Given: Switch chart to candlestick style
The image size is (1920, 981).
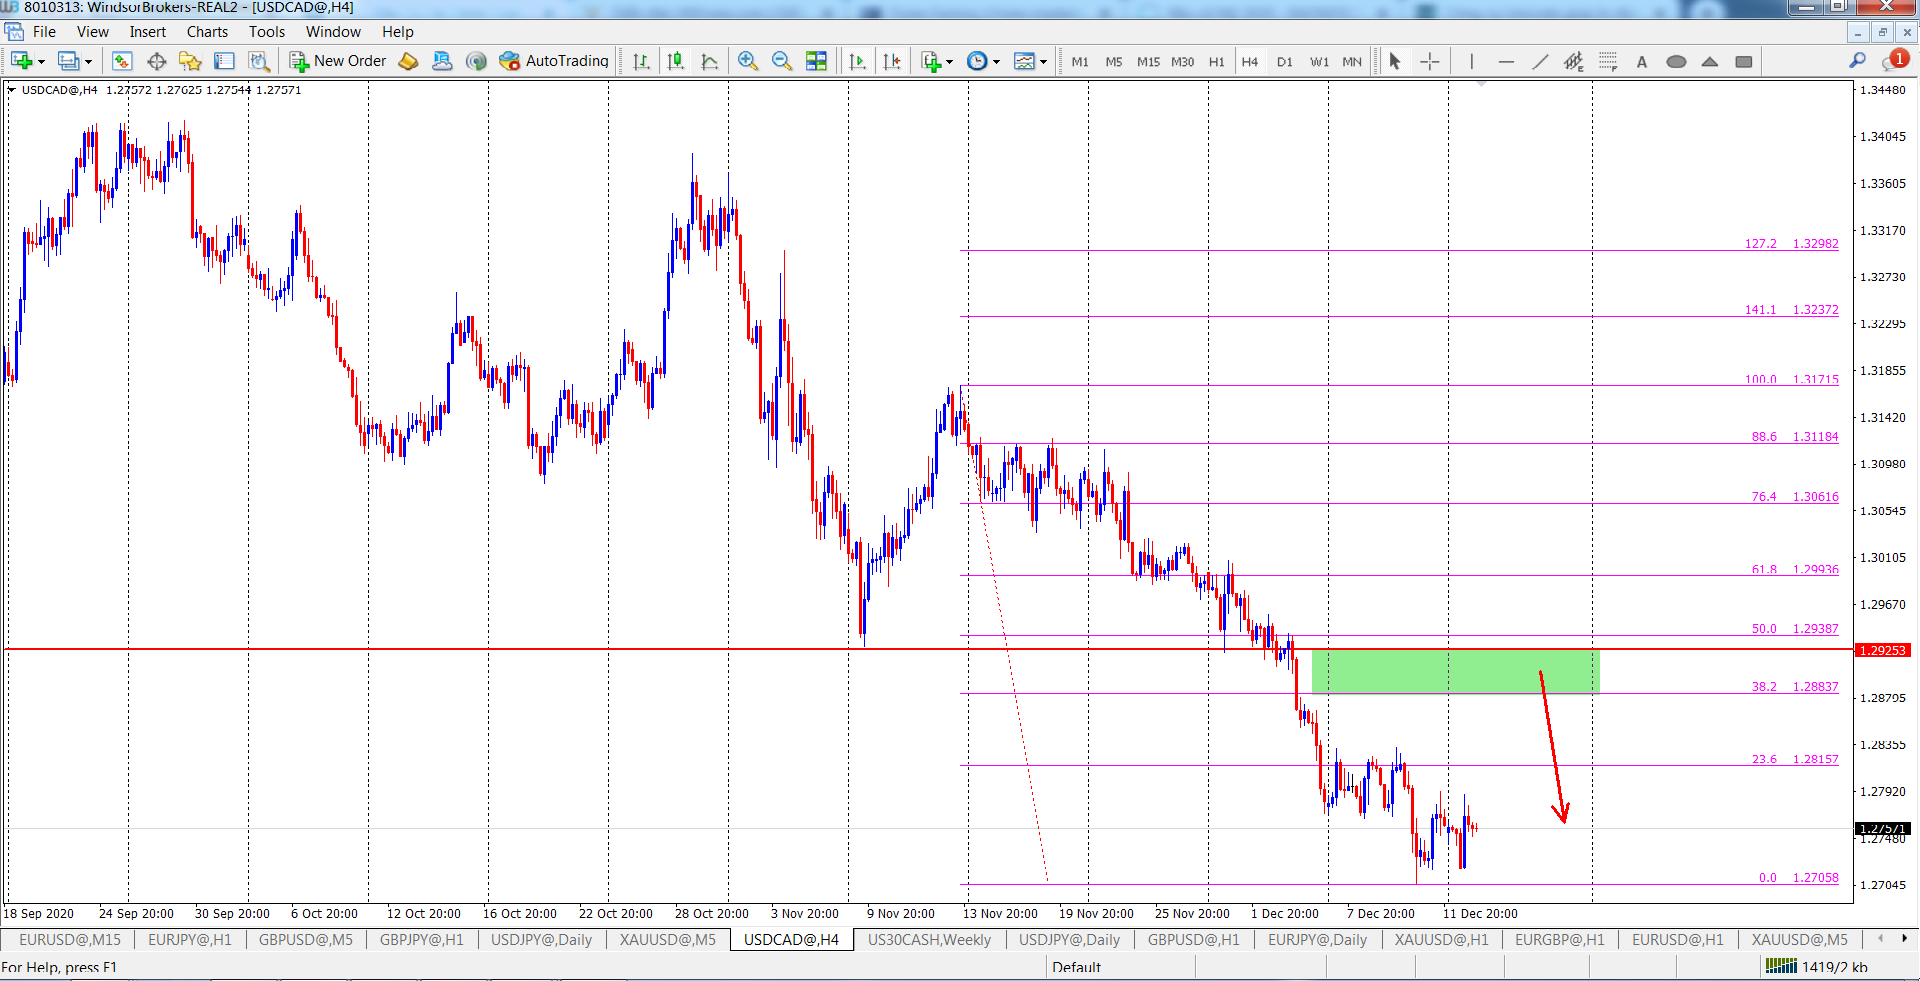Looking at the screenshot, I should click(x=676, y=61).
